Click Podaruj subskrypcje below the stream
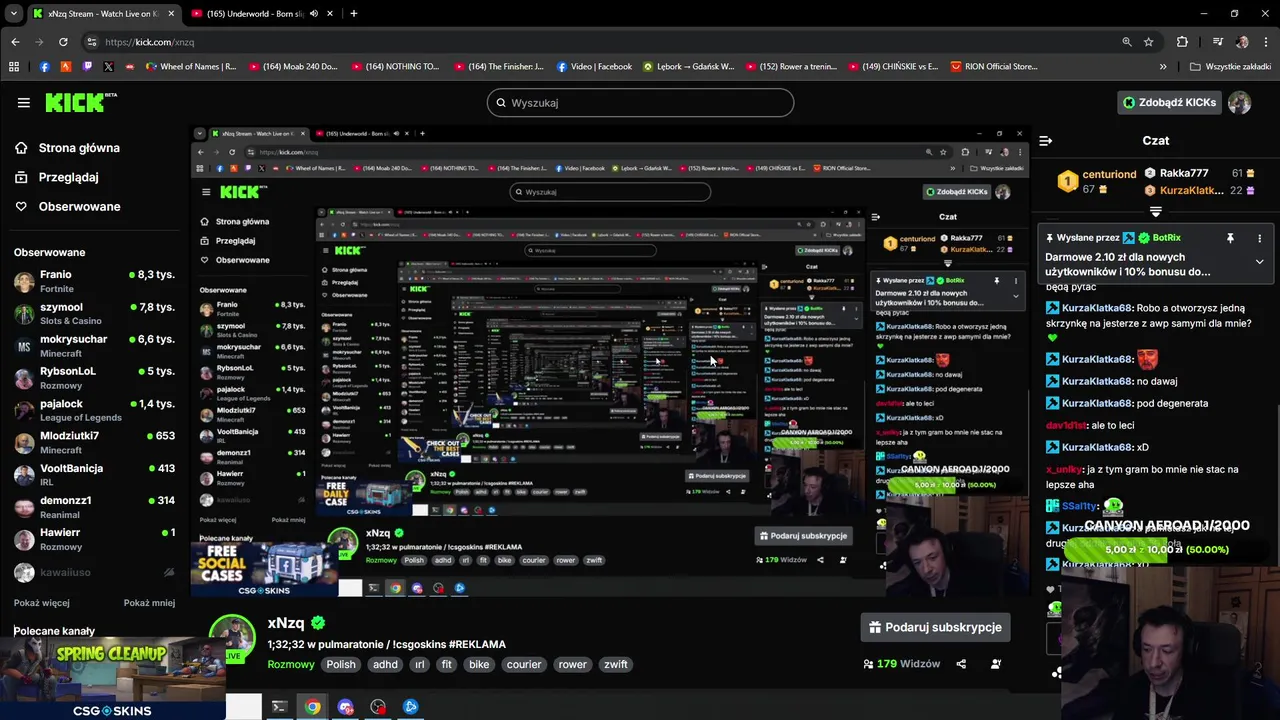 click(x=936, y=627)
